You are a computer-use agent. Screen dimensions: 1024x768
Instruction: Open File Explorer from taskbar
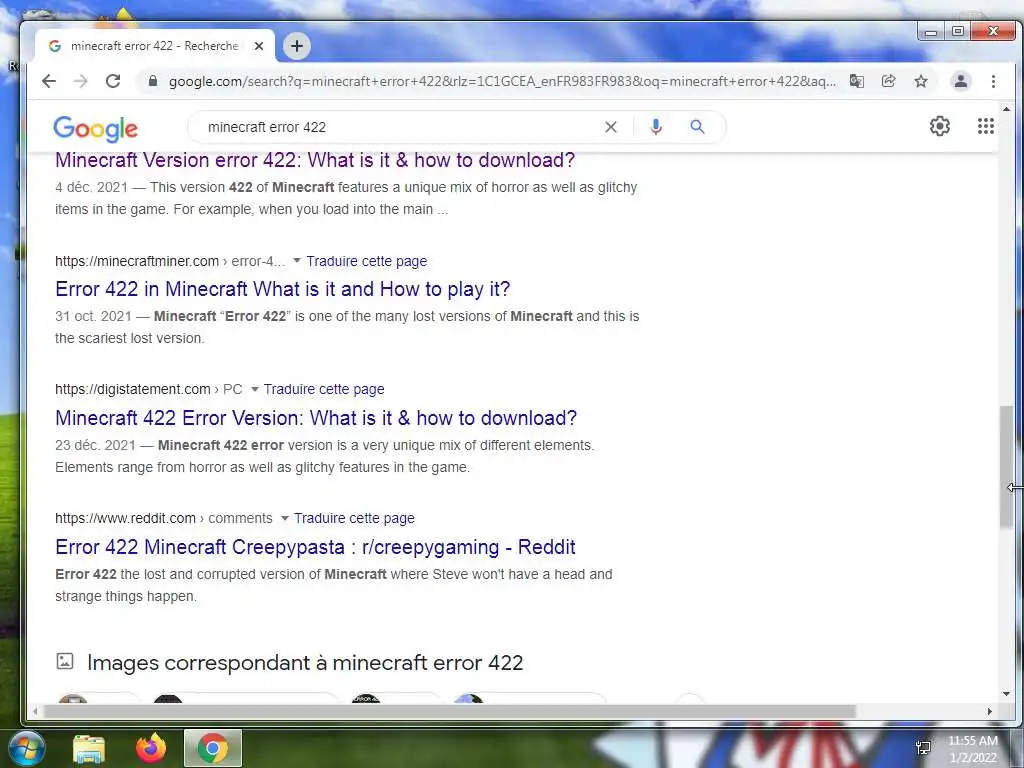[x=89, y=749]
